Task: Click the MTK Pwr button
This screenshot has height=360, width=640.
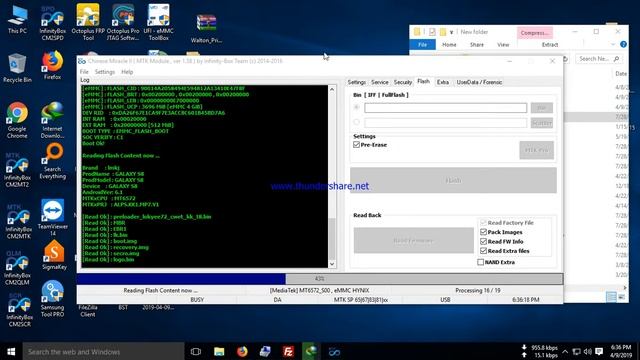Action: pos(536,150)
